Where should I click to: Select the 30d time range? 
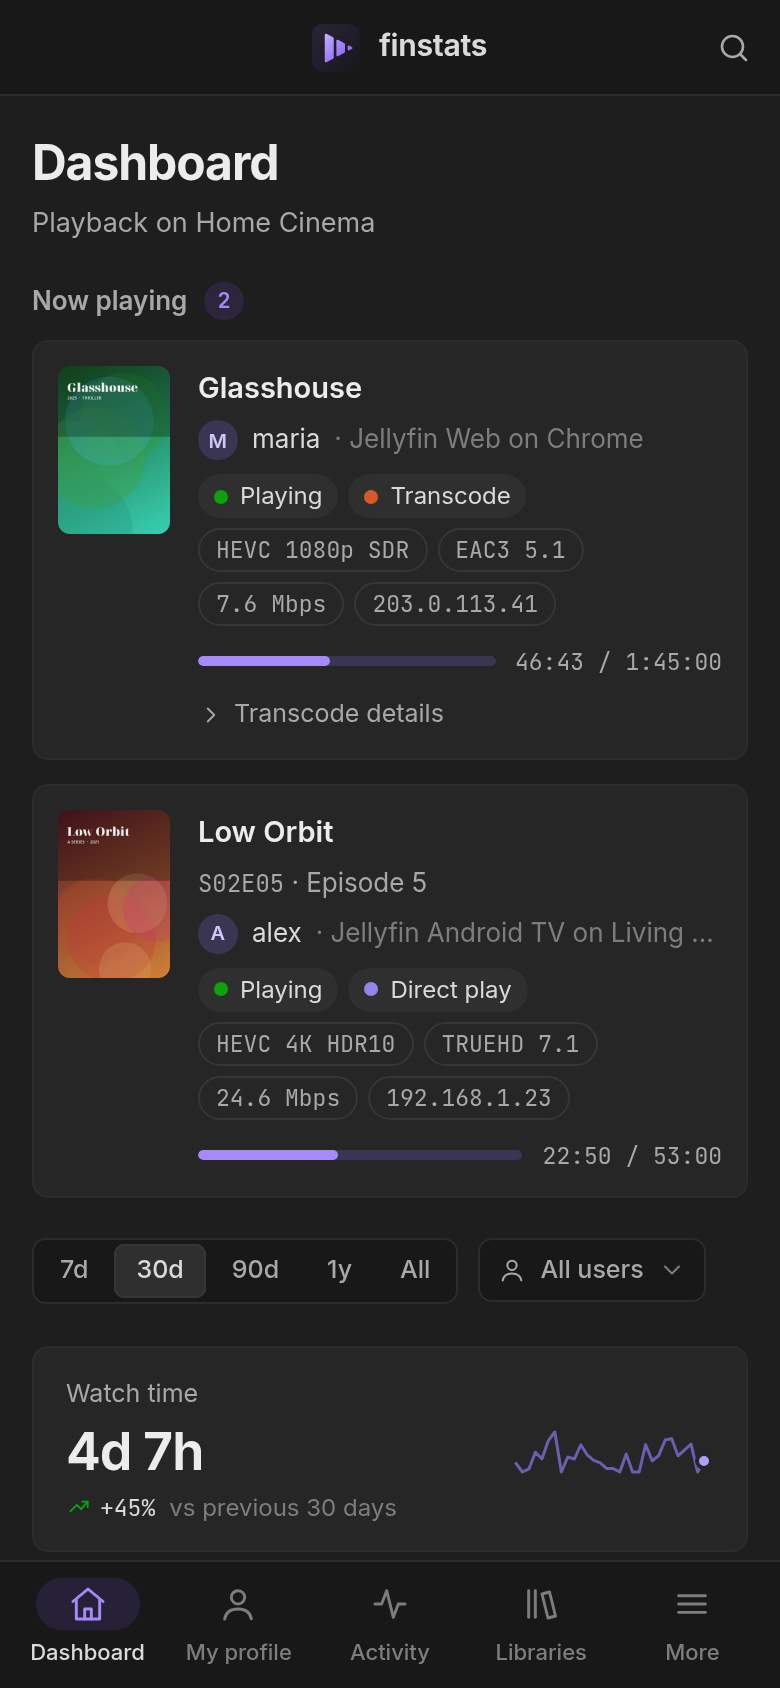coord(160,1270)
